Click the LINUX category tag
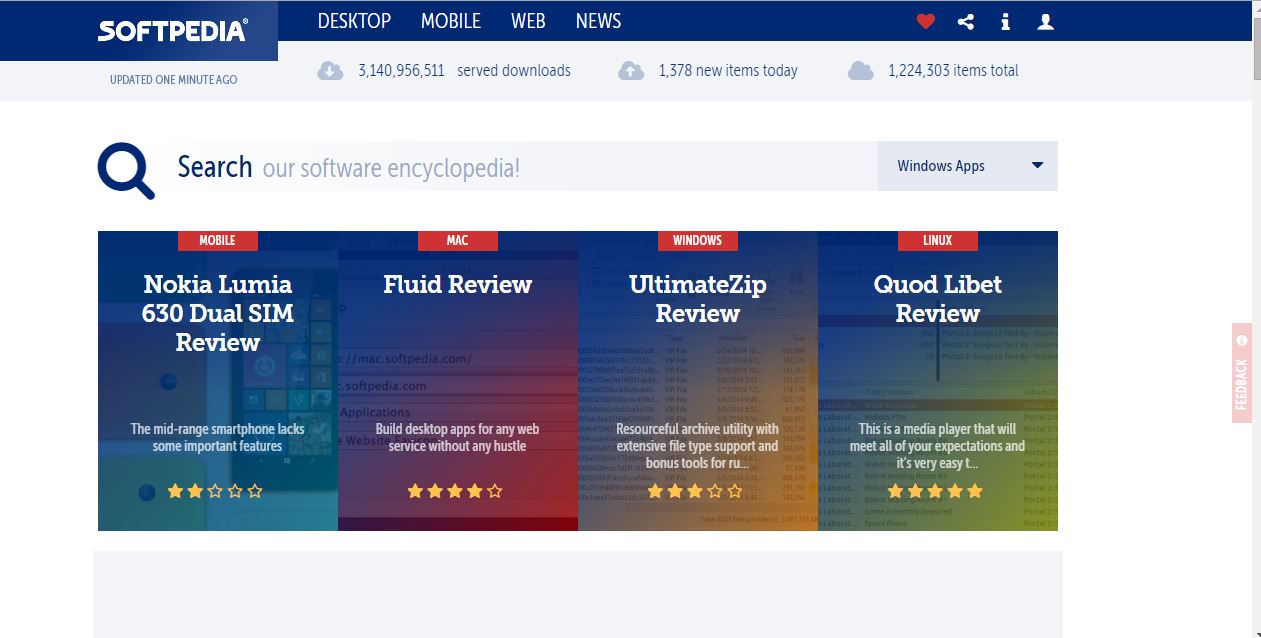This screenshot has width=1261, height=638. pyautogui.click(x=938, y=241)
